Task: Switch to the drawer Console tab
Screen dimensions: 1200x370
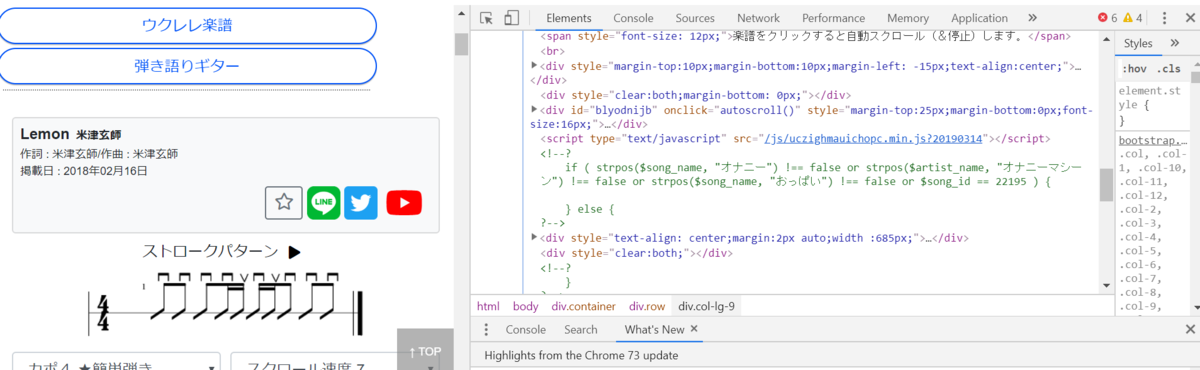Action: pos(525,330)
